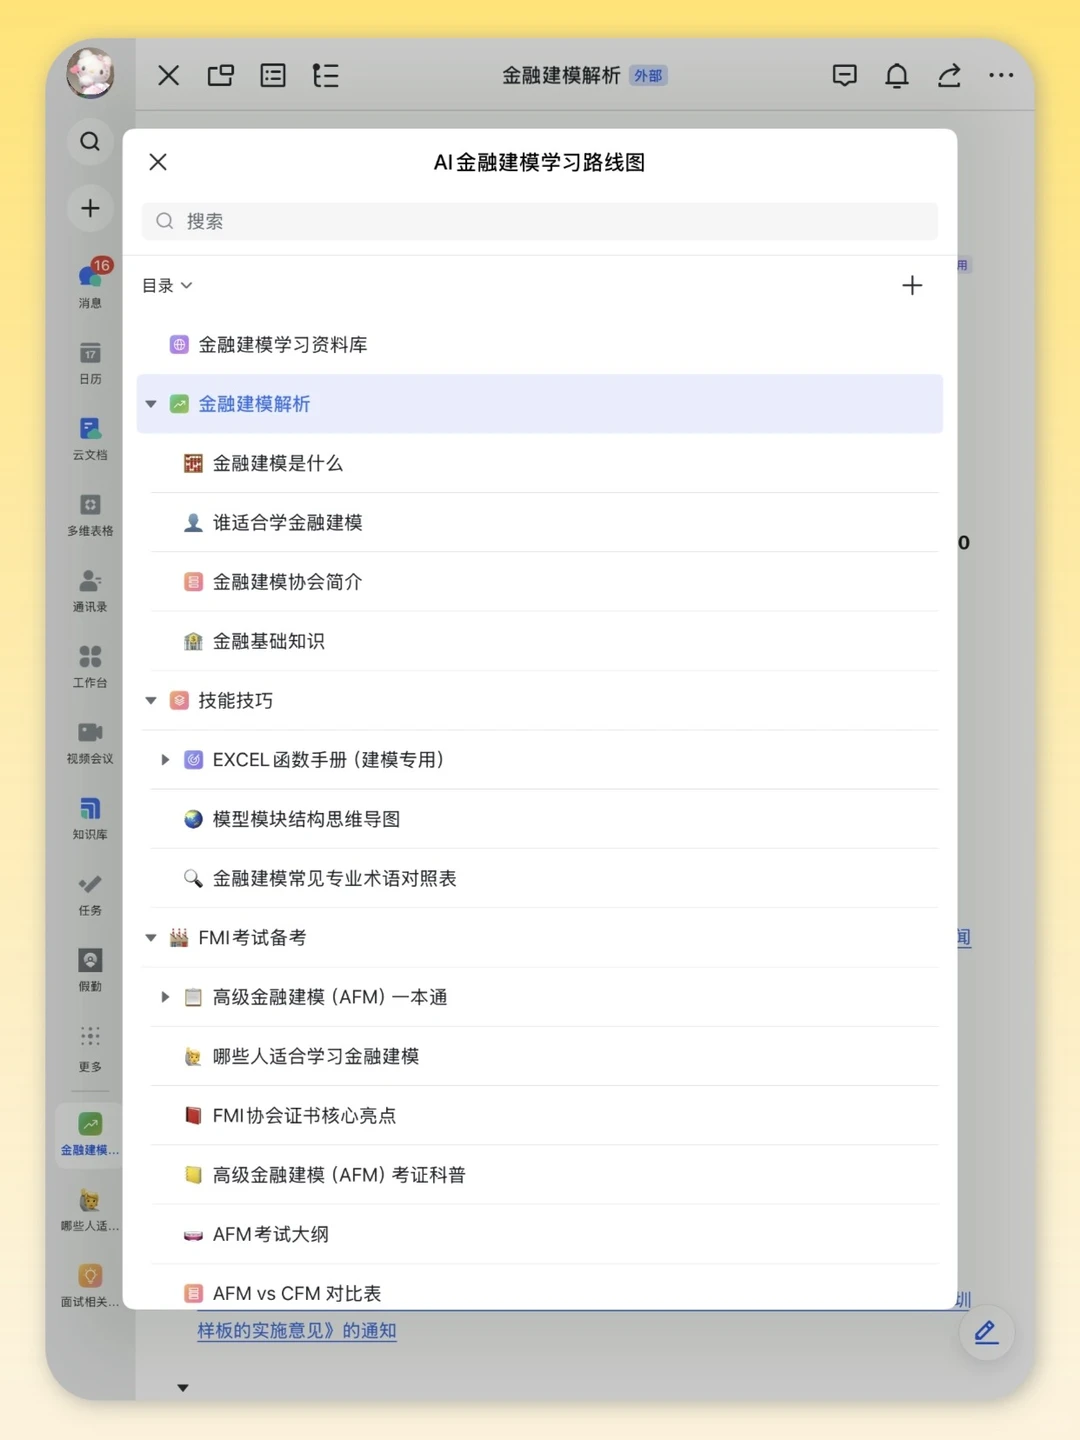Click the 搜索 search field
1080x1440 pixels.
[540, 221]
